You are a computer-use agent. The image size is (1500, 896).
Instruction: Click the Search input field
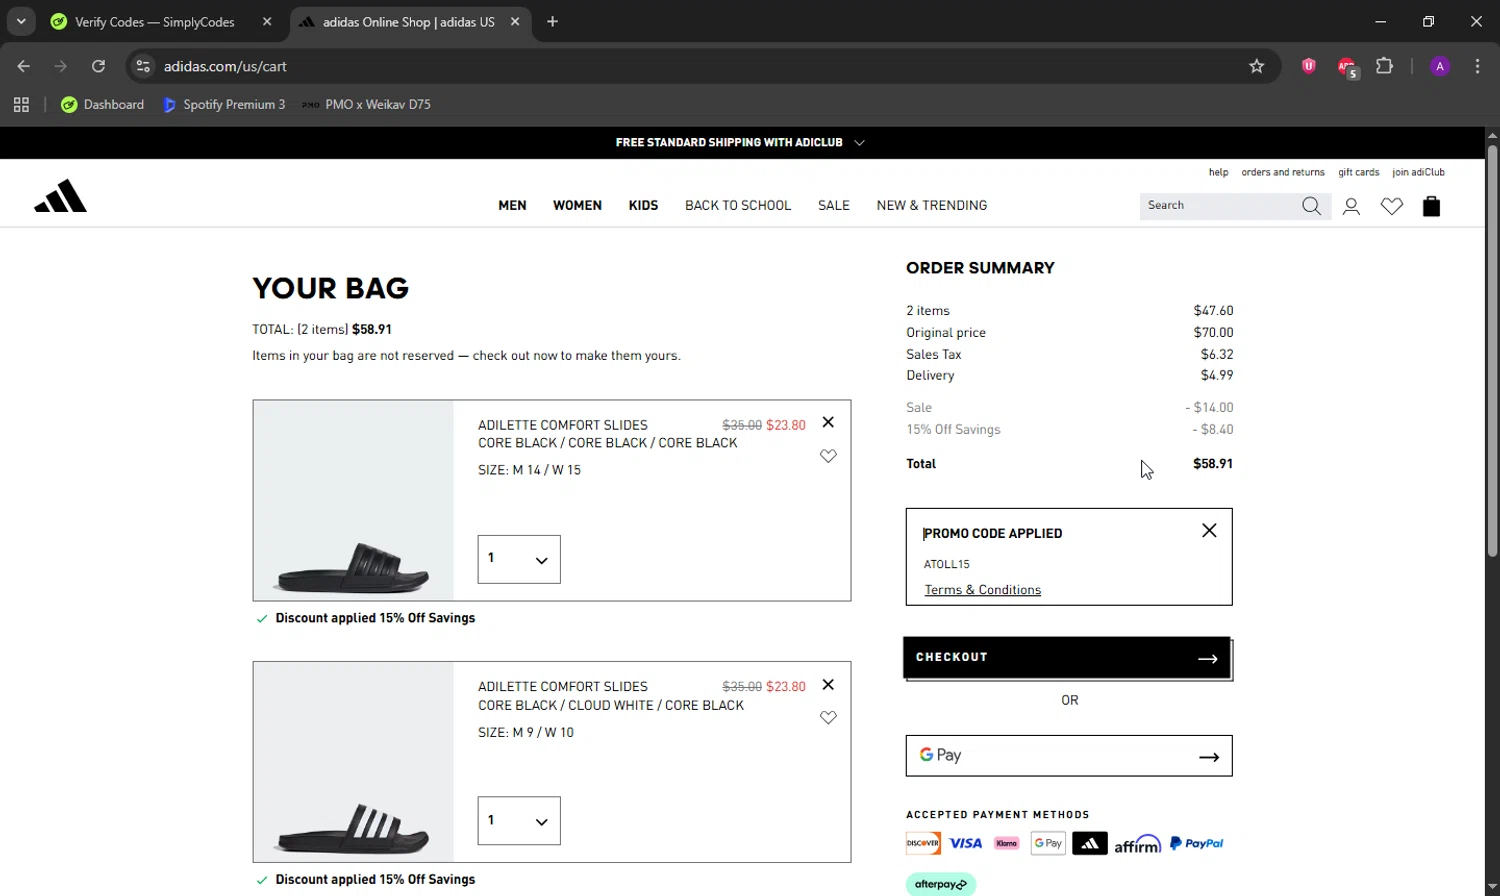(1220, 206)
